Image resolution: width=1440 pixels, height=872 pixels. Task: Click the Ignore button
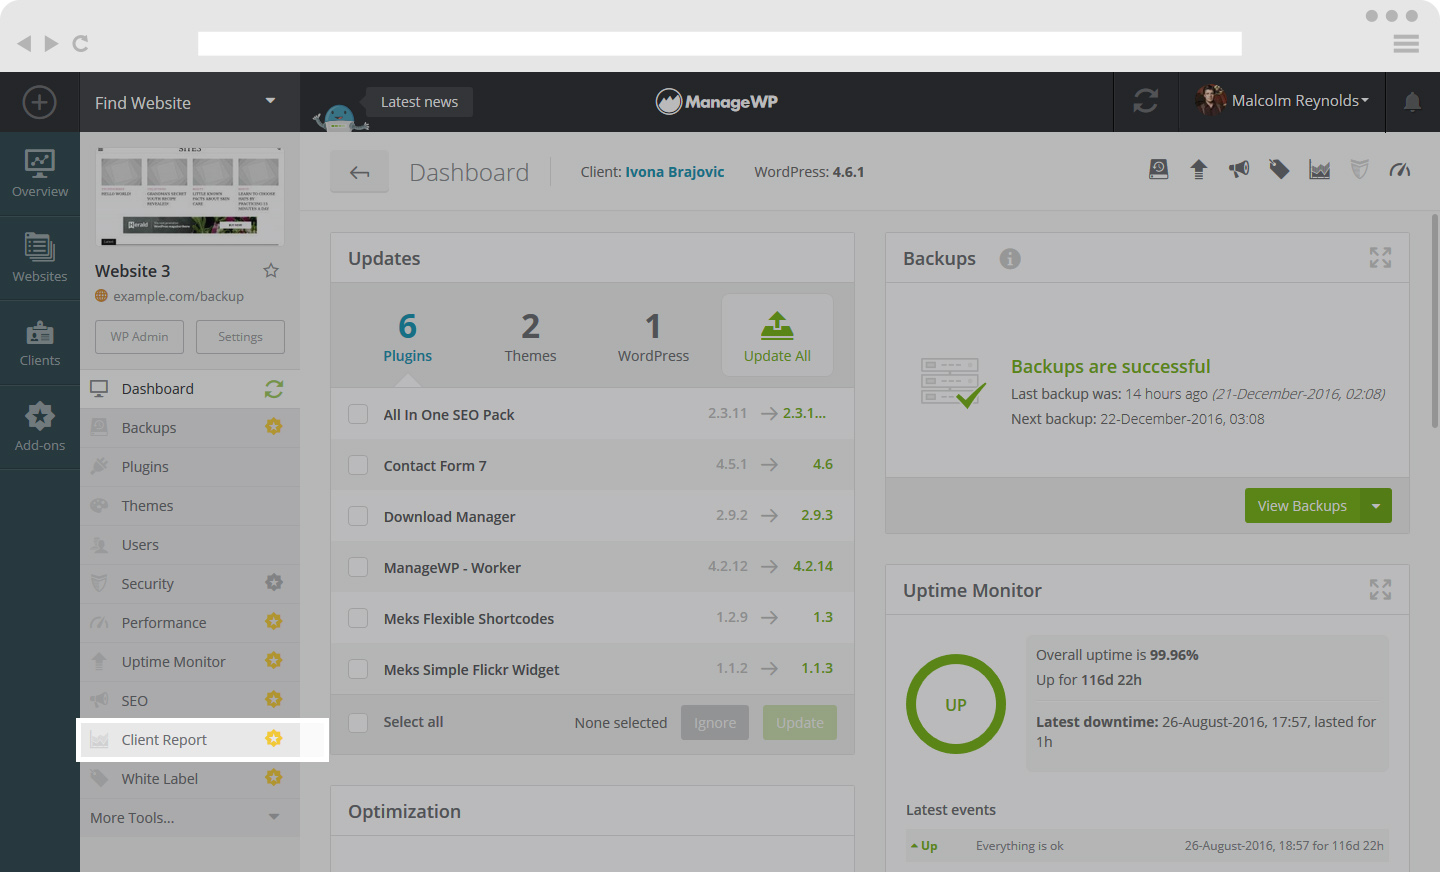point(715,723)
